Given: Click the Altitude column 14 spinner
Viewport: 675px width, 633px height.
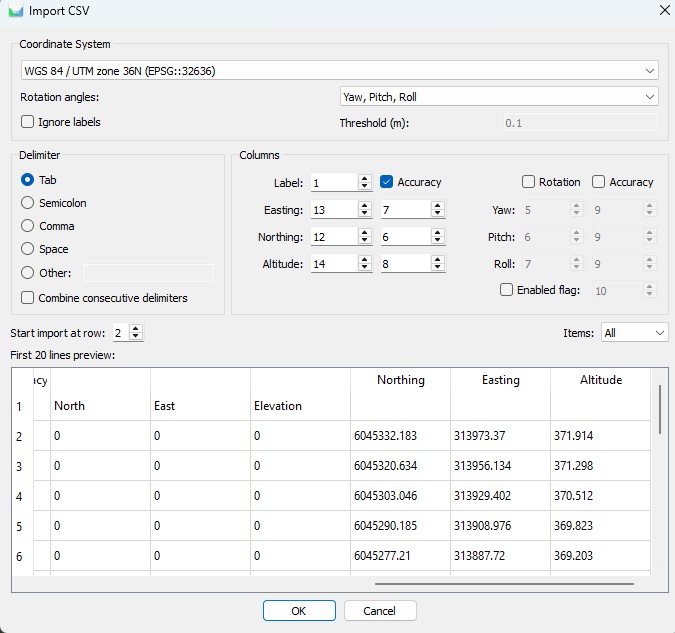Looking at the screenshot, I should point(365,264).
